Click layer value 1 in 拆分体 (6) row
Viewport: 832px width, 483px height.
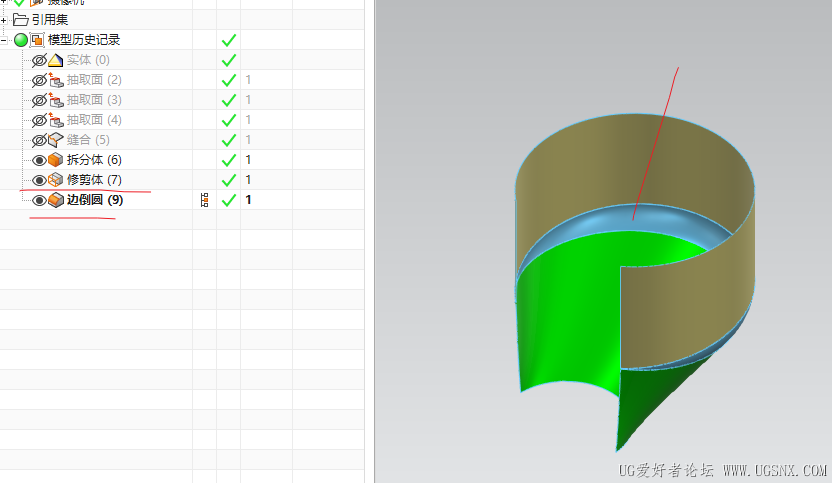[x=248, y=160]
